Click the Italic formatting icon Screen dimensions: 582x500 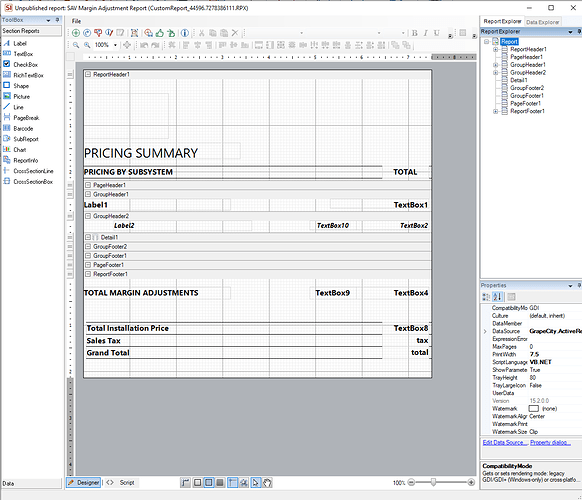tap(426, 33)
